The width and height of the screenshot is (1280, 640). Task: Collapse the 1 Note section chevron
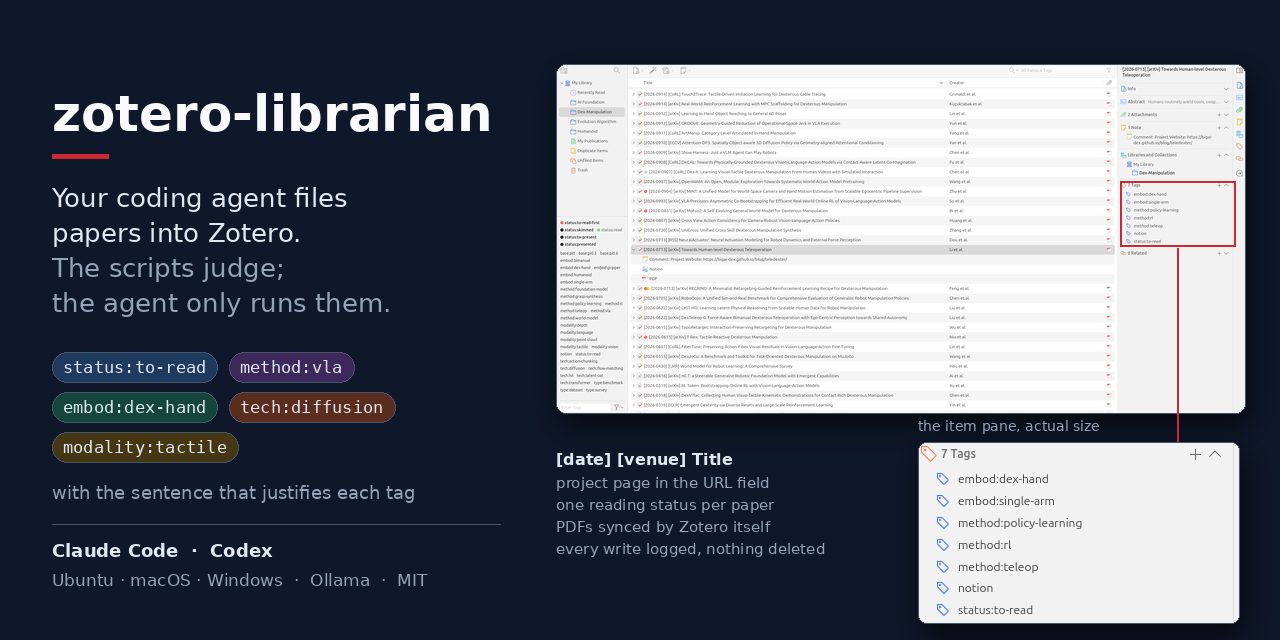1226,127
